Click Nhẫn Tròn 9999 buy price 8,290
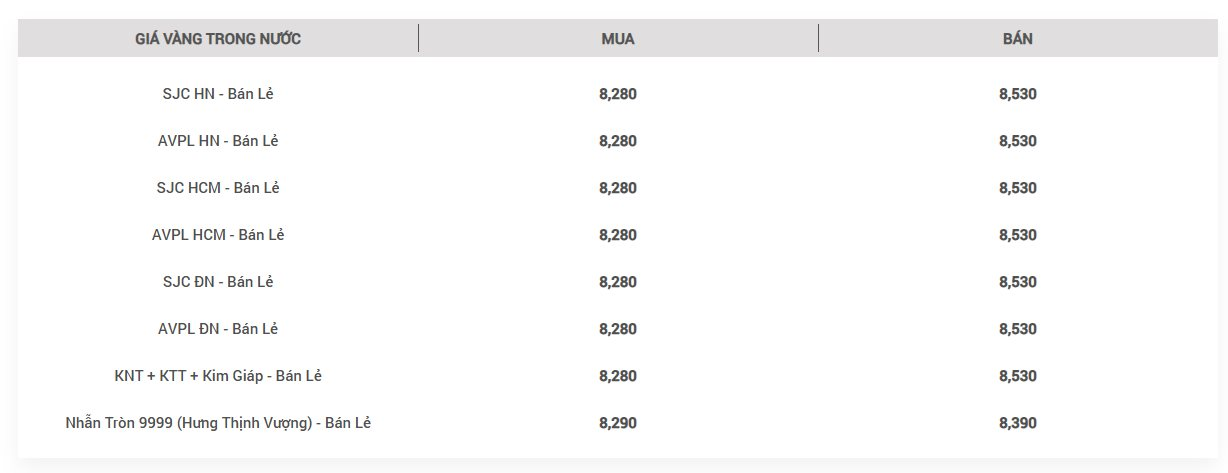This screenshot has width=1228, height=473. pos(618,423)
